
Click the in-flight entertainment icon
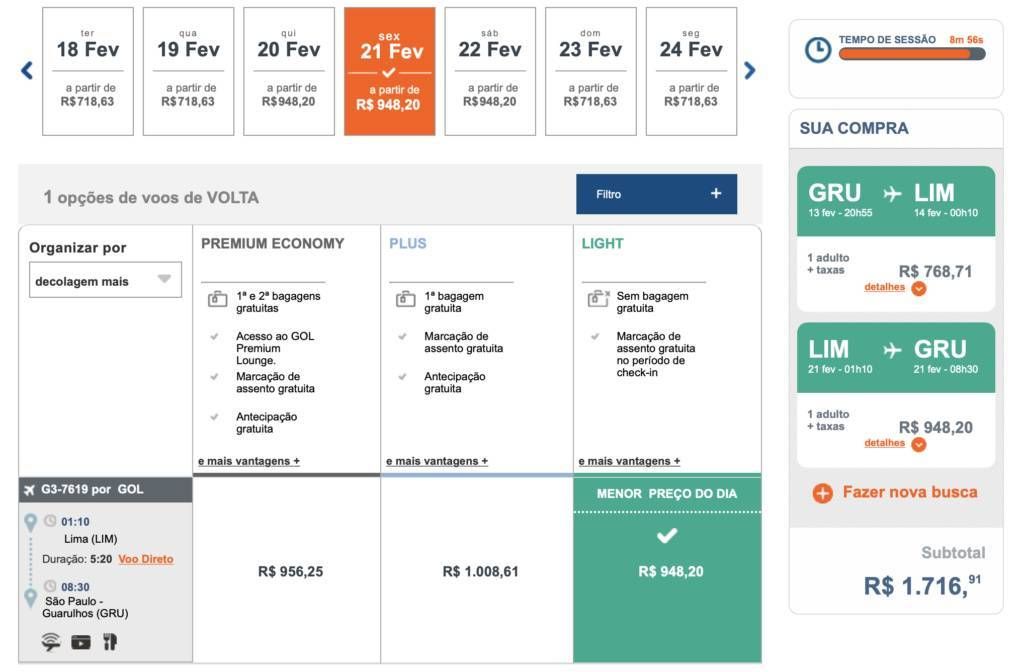[81, 642]
